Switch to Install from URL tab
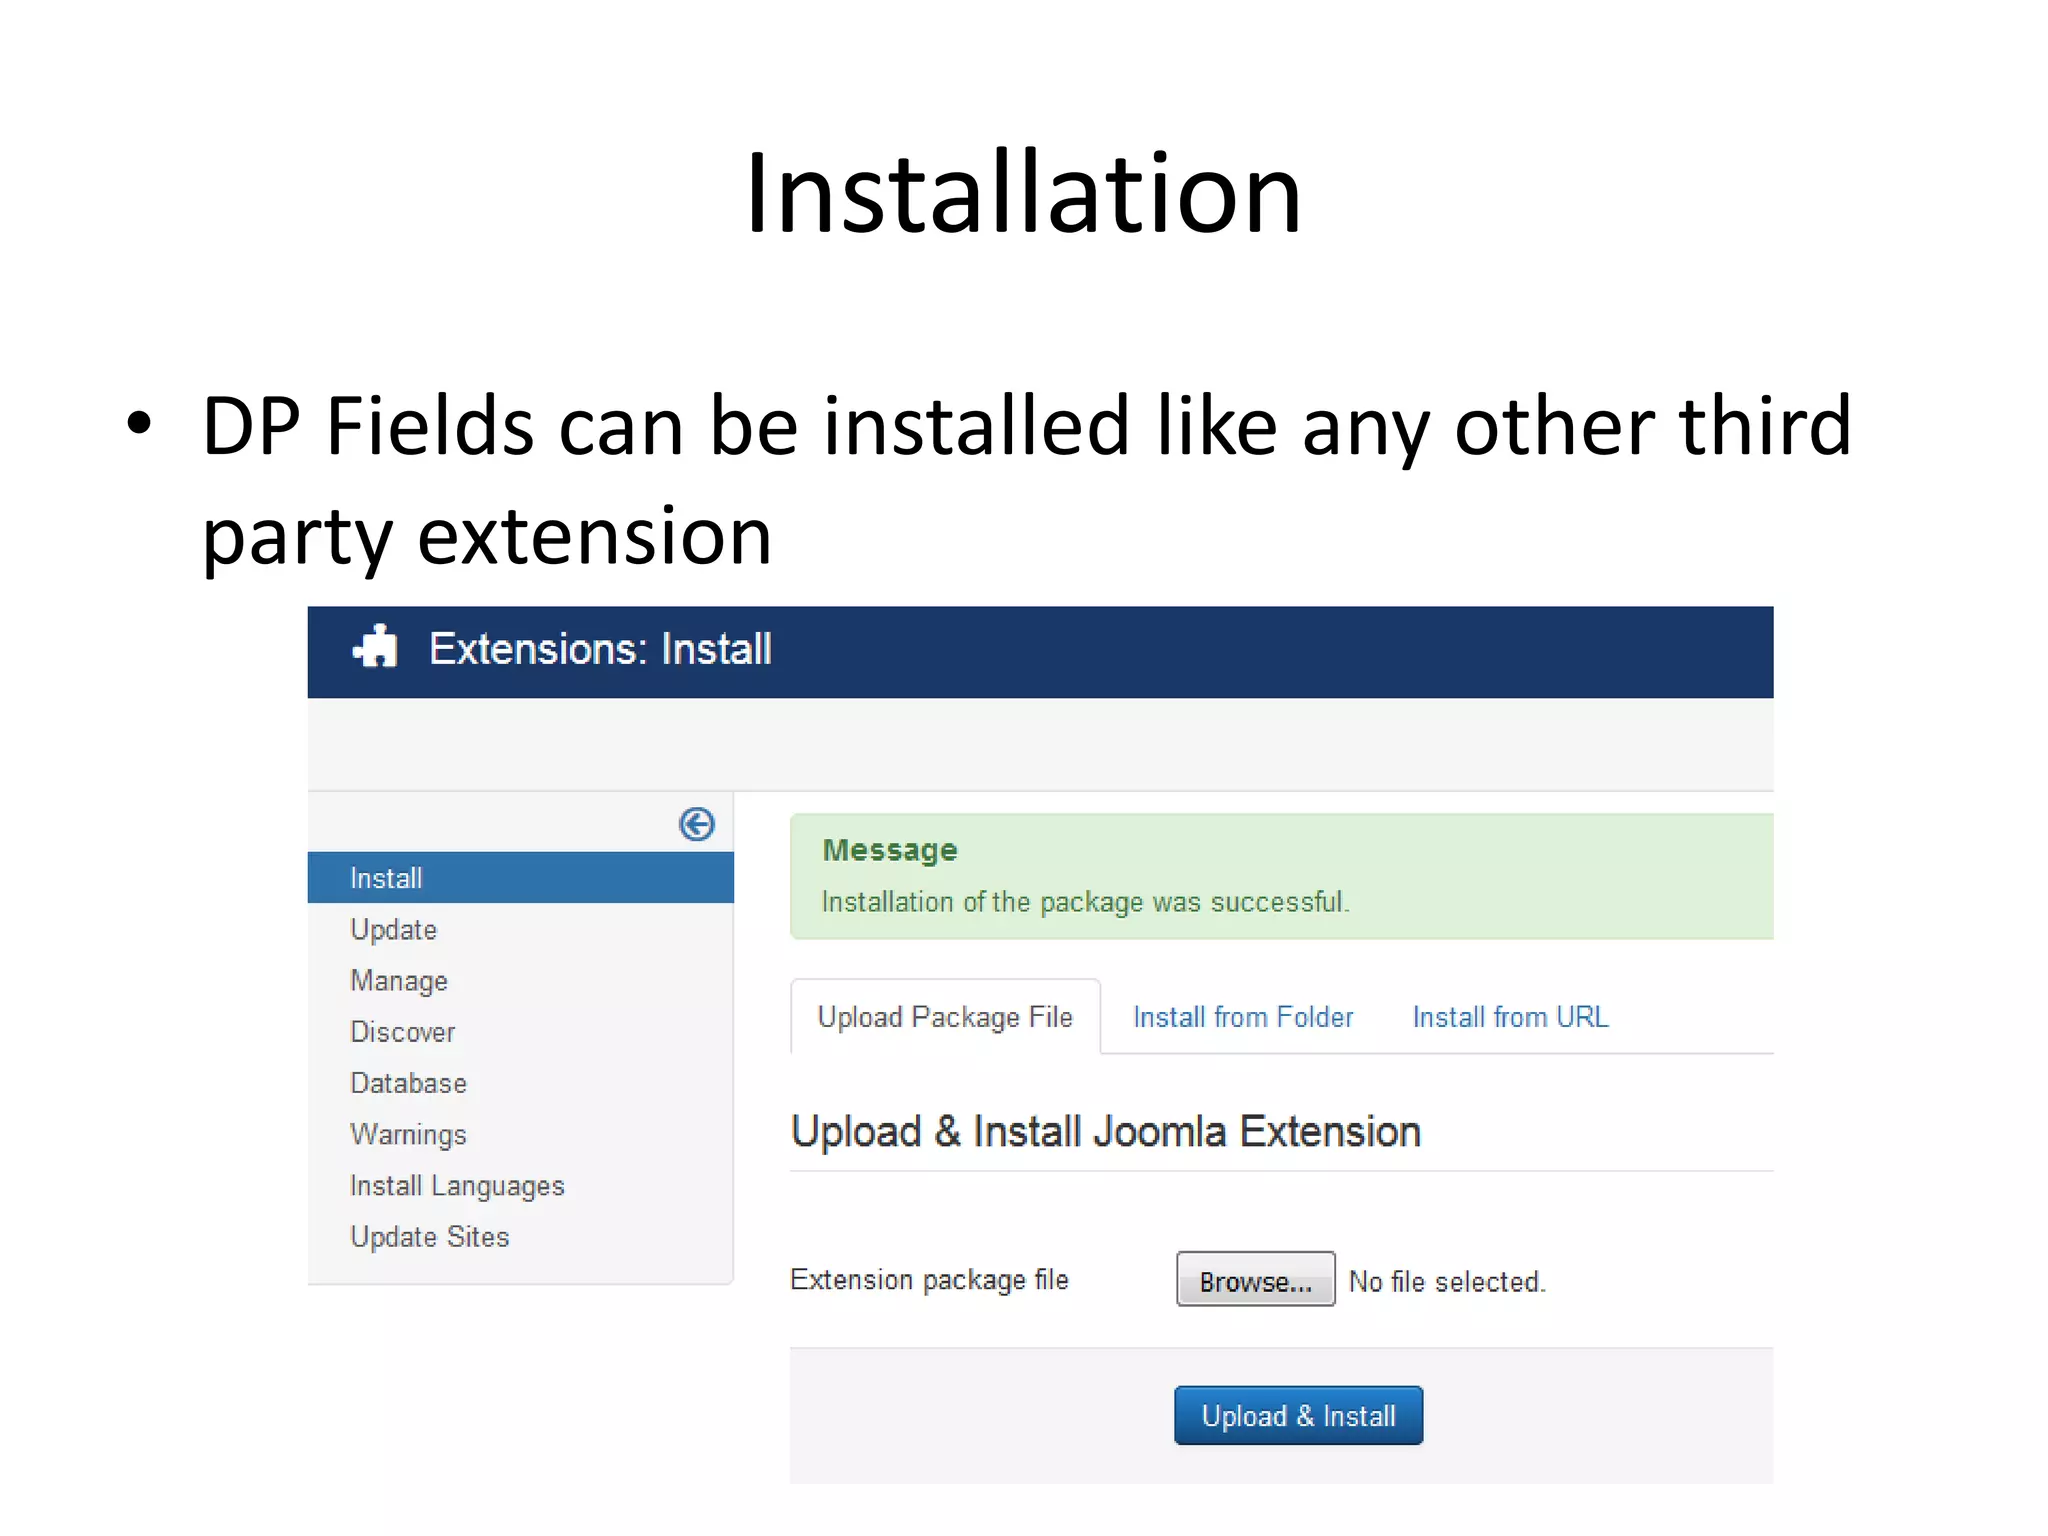The image size is (2048, 1536). [x=1510, y=1017]
